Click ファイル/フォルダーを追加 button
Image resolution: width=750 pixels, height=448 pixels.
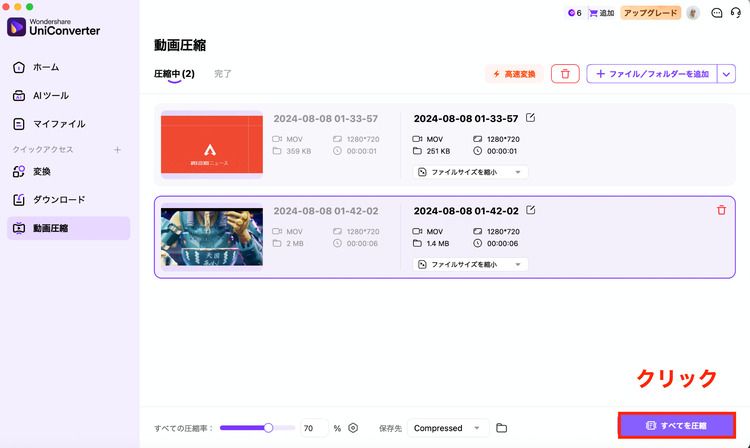point(652,74)
